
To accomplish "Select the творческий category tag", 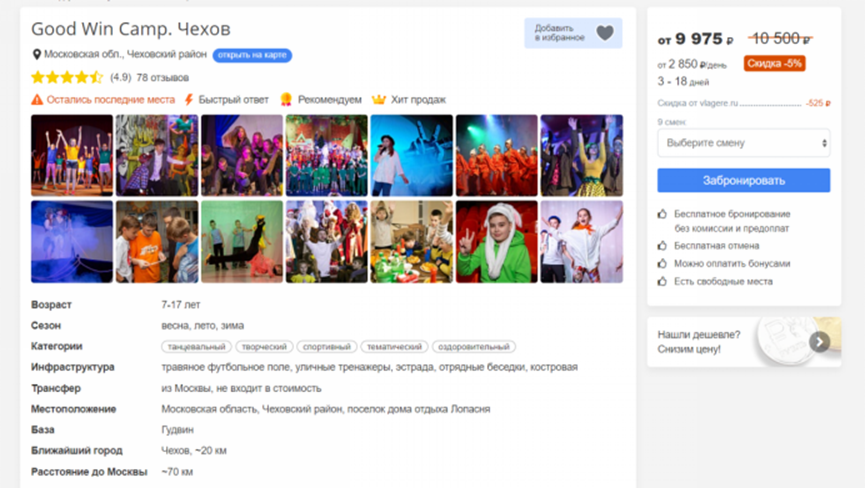I will pos(264,347).
